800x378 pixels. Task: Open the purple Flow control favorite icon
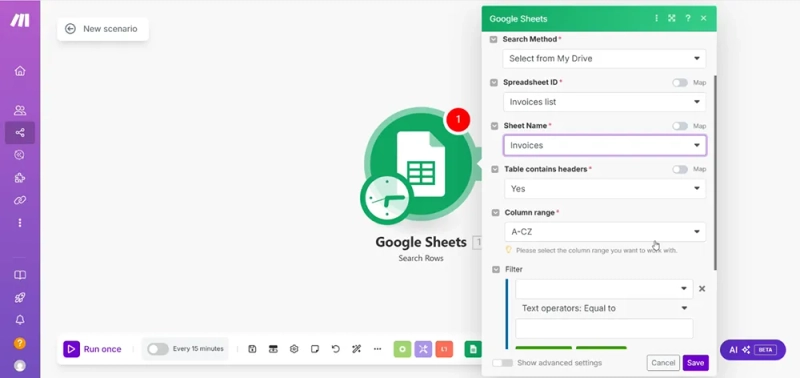coord(423,349)
